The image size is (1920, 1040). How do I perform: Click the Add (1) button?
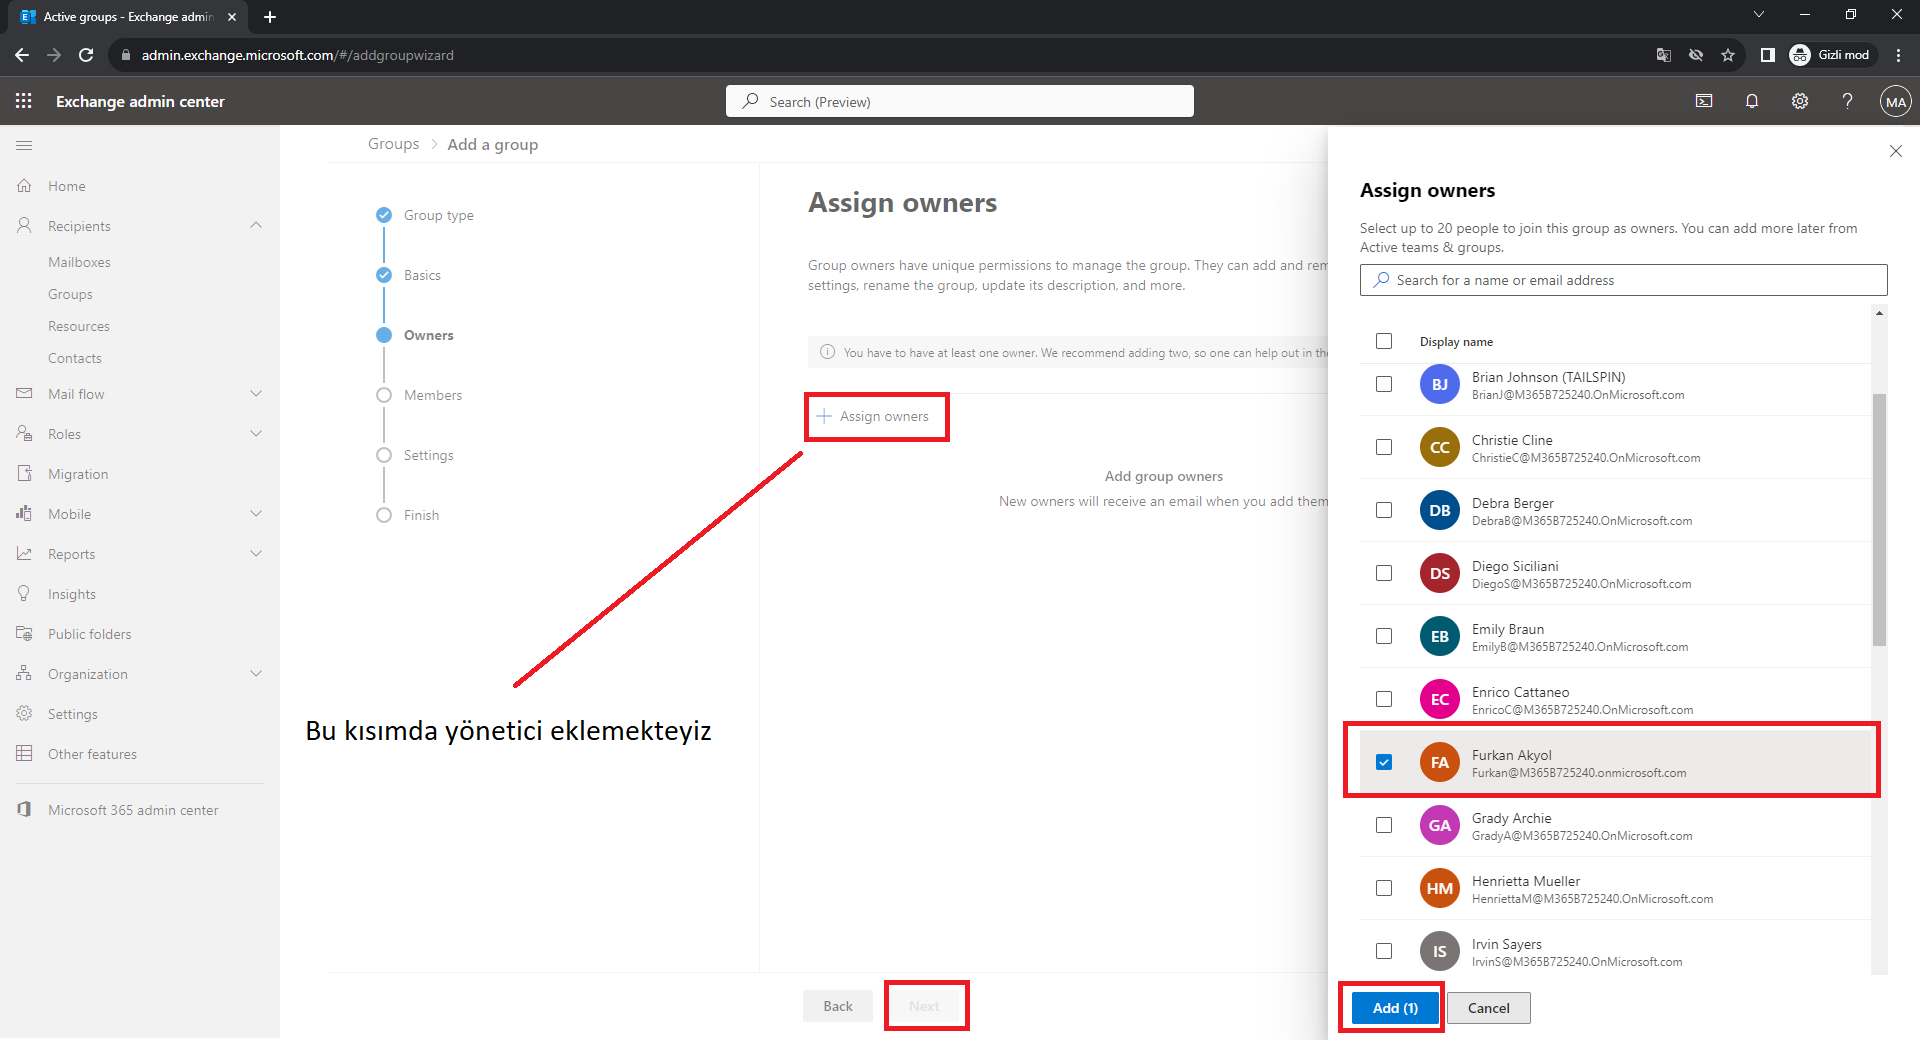point(1394,1008)
